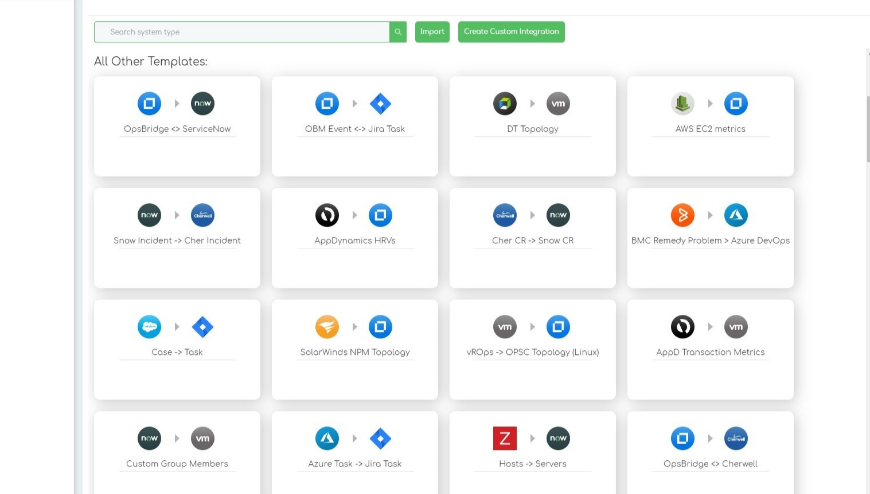Click vm icon in vROps -> OPSC Topology card
This screenshot has height=494, width=870.
(x=505, y=327)
